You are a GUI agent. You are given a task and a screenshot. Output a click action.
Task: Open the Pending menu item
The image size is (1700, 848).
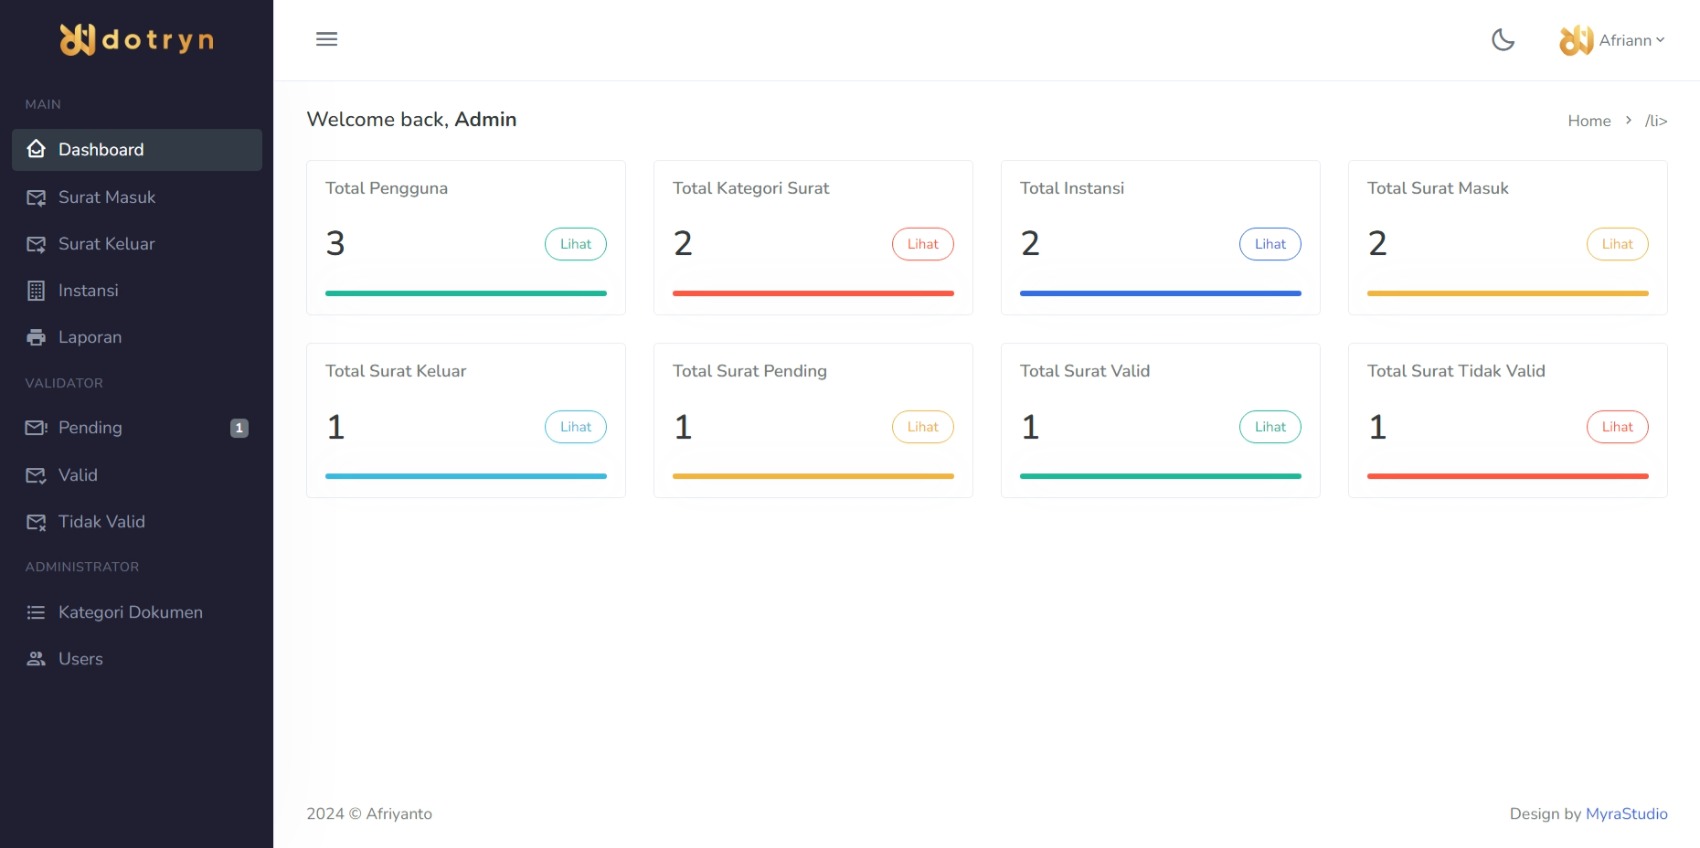[x=90, y=428]
